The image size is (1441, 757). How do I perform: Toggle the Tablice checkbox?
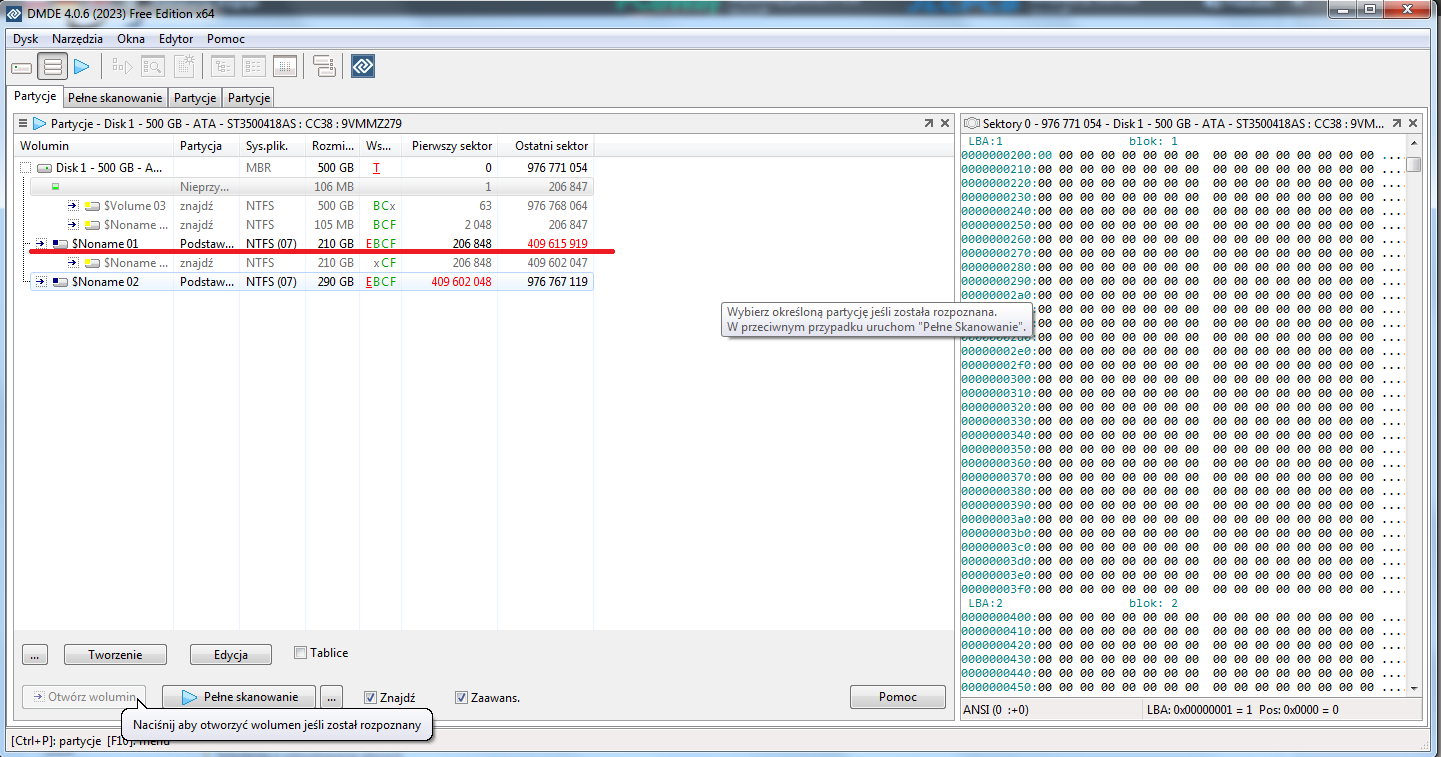click(301, 653)
